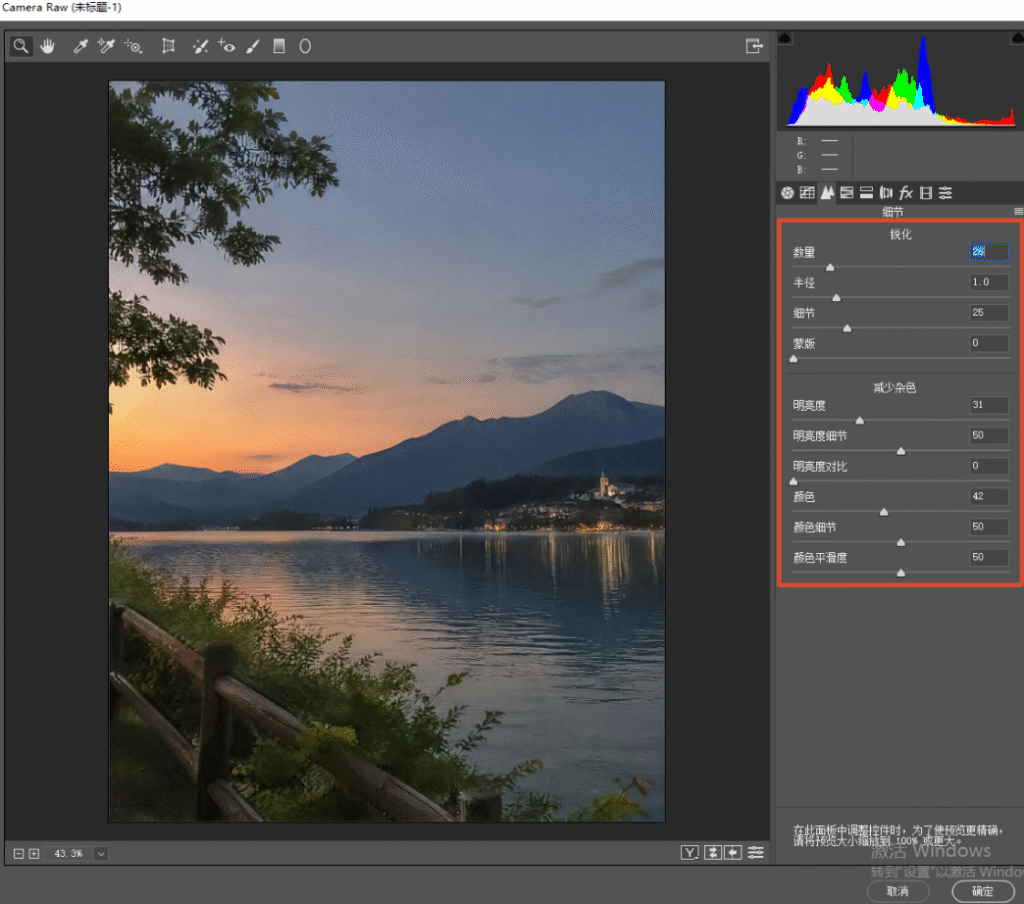The width and height of the screenshot is (1024, 904).
Task: Open the Detail panel tab
Action: (827, 192)
